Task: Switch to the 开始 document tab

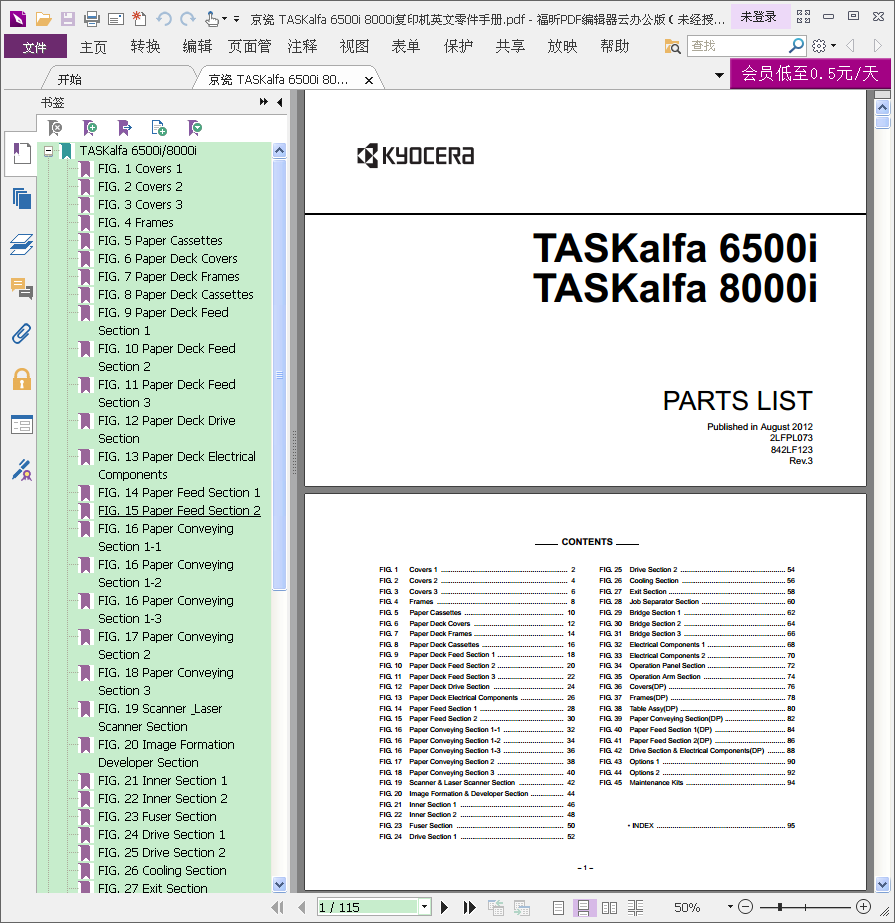Action: click(x=69, y=79)
